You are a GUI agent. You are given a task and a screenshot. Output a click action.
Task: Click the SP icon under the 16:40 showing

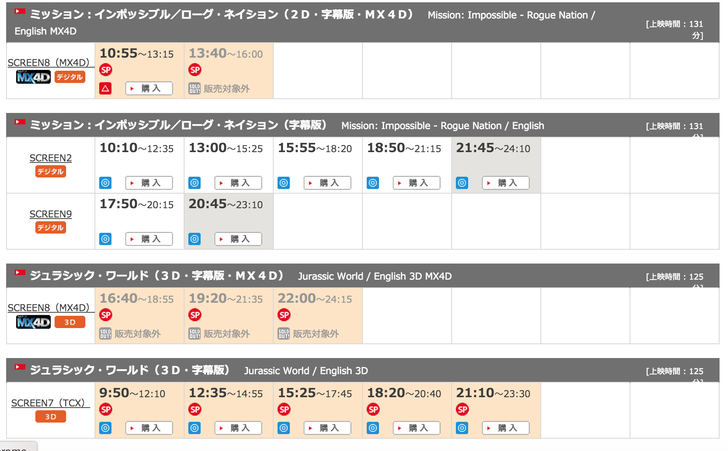point(105,315)
